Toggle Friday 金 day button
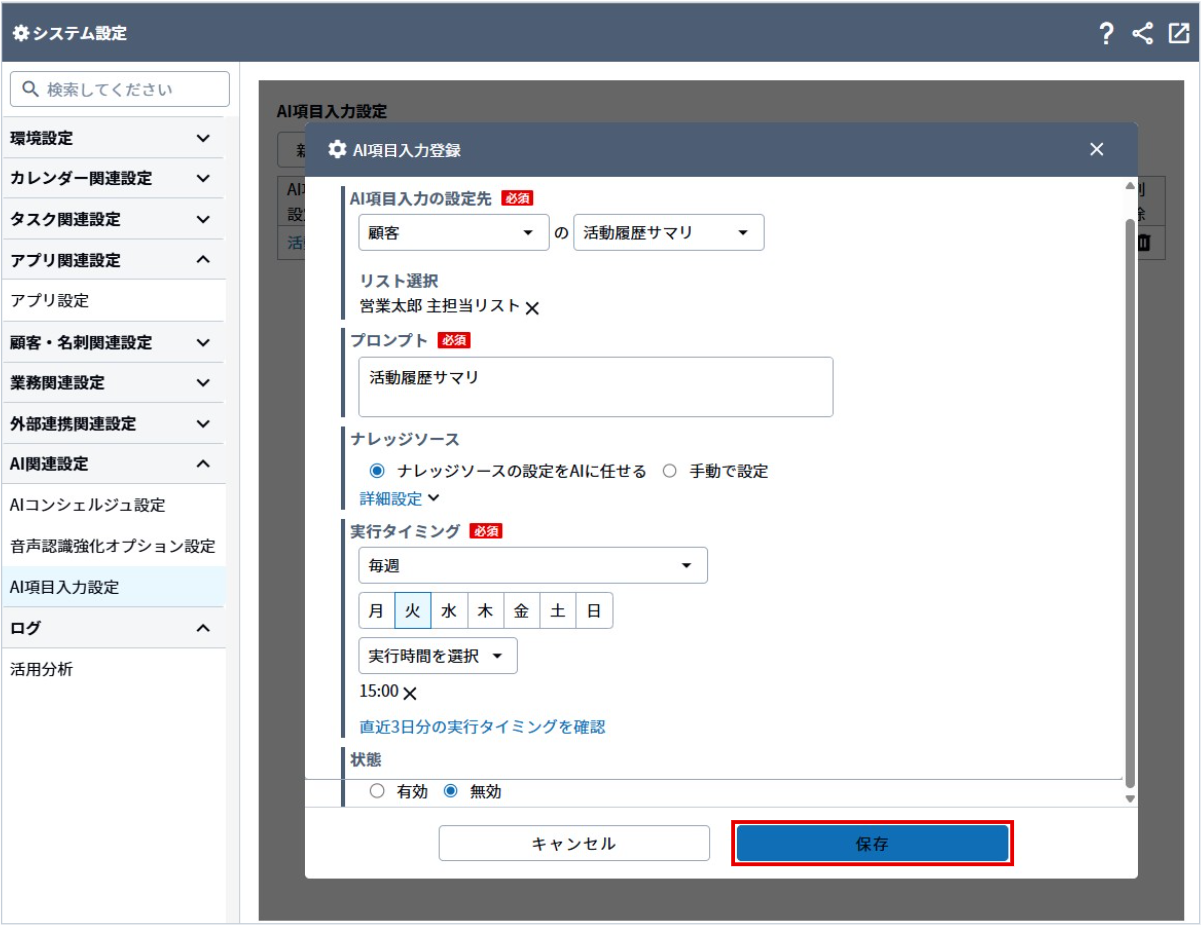Viewport: 1204px width, 928px height. click(522, 611)
